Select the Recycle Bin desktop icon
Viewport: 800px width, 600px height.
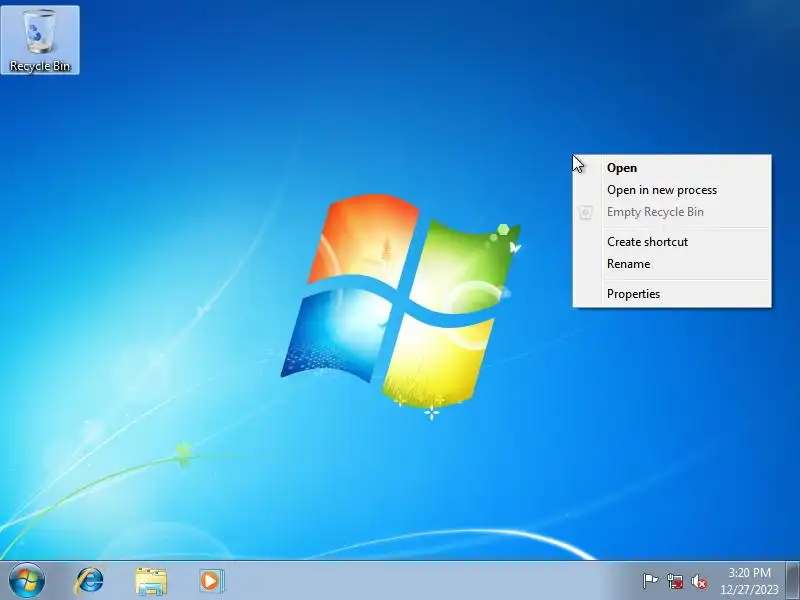[x=40, y=40]
